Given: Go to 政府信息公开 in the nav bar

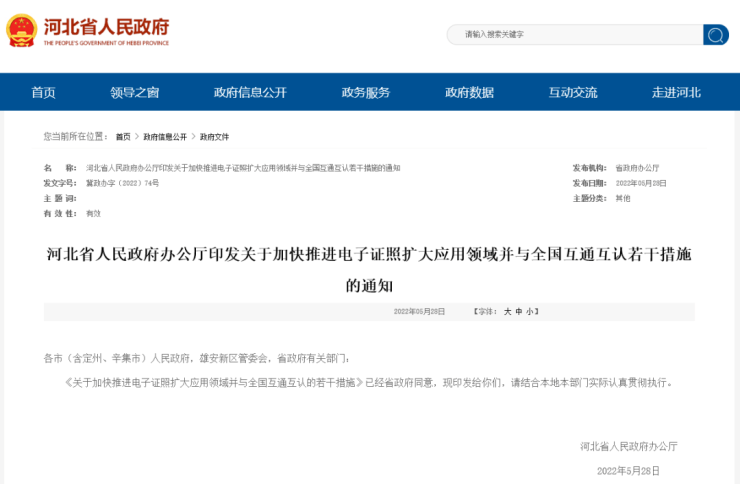Looking at the screenshot, I should click(x=250, y=92).
